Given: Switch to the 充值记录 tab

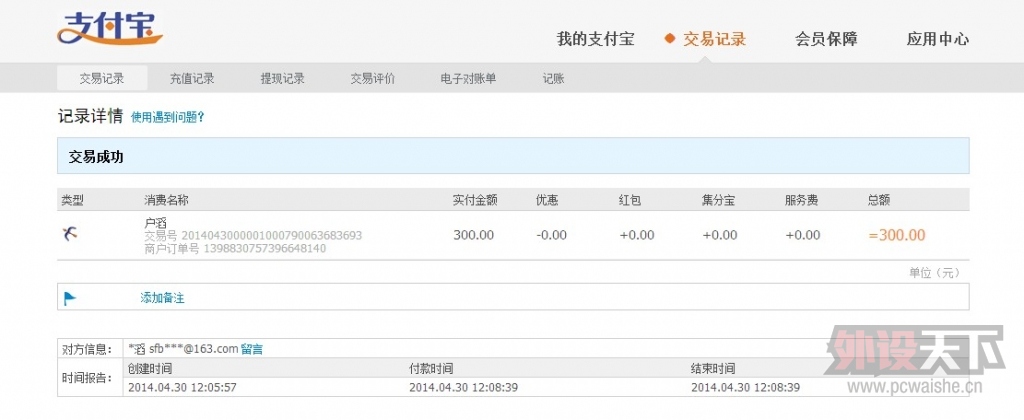Looking at the screenshot, I should click(192, 78).
